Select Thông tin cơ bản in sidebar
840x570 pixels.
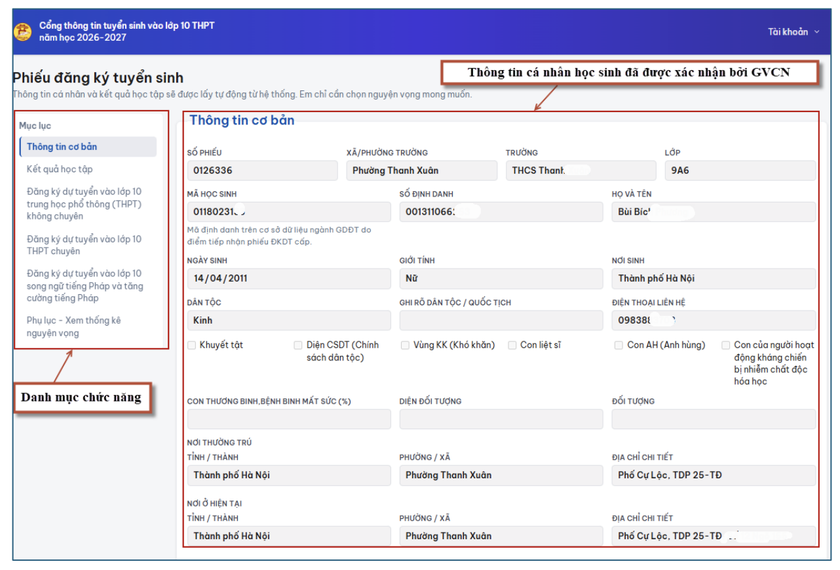click(62, 147)
